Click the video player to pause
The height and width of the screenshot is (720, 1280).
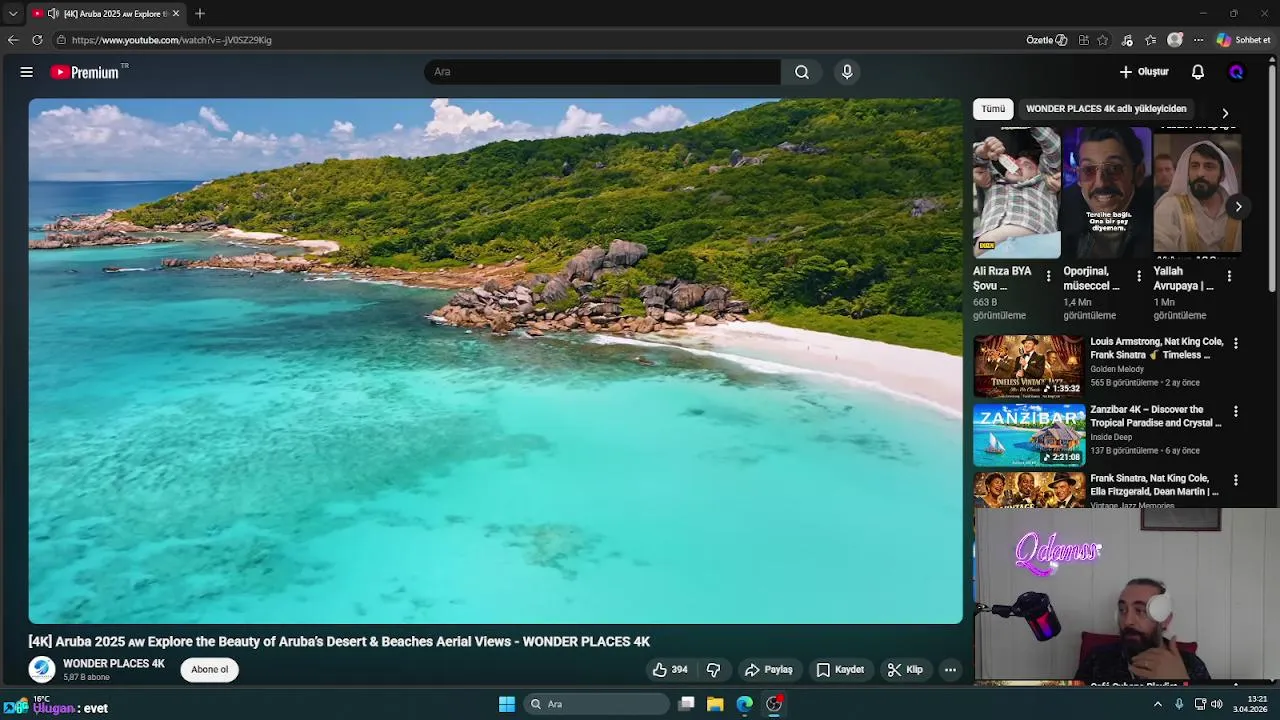coord(495,361)
